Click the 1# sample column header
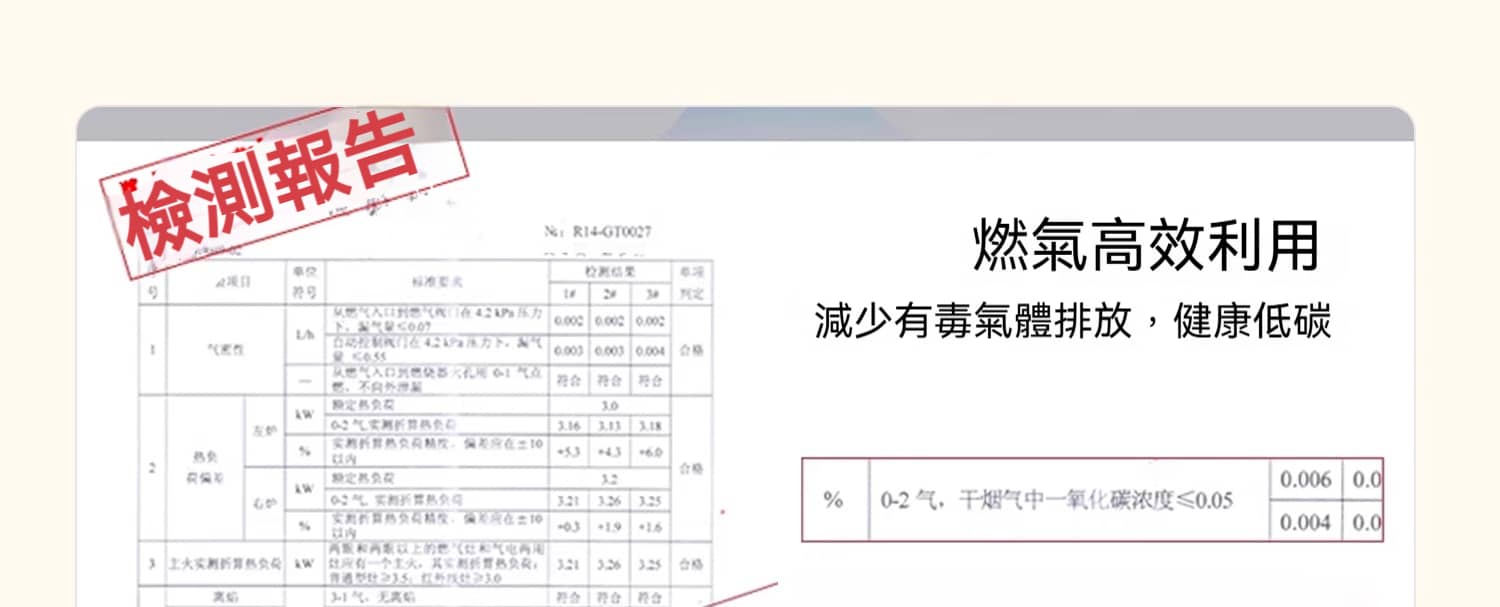This screenshot has width=1500, height=607. (568, 294)
